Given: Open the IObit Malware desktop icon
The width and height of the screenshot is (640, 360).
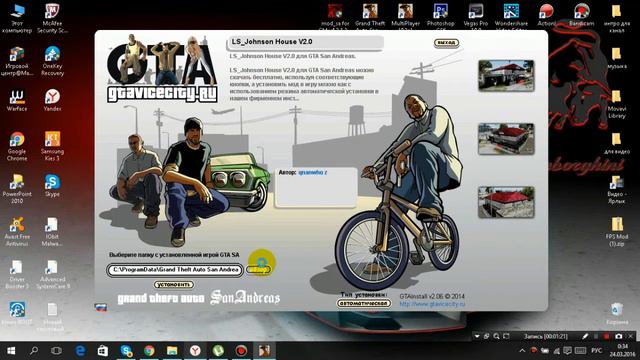Looking at the screenshot, I should click(52, 232).
